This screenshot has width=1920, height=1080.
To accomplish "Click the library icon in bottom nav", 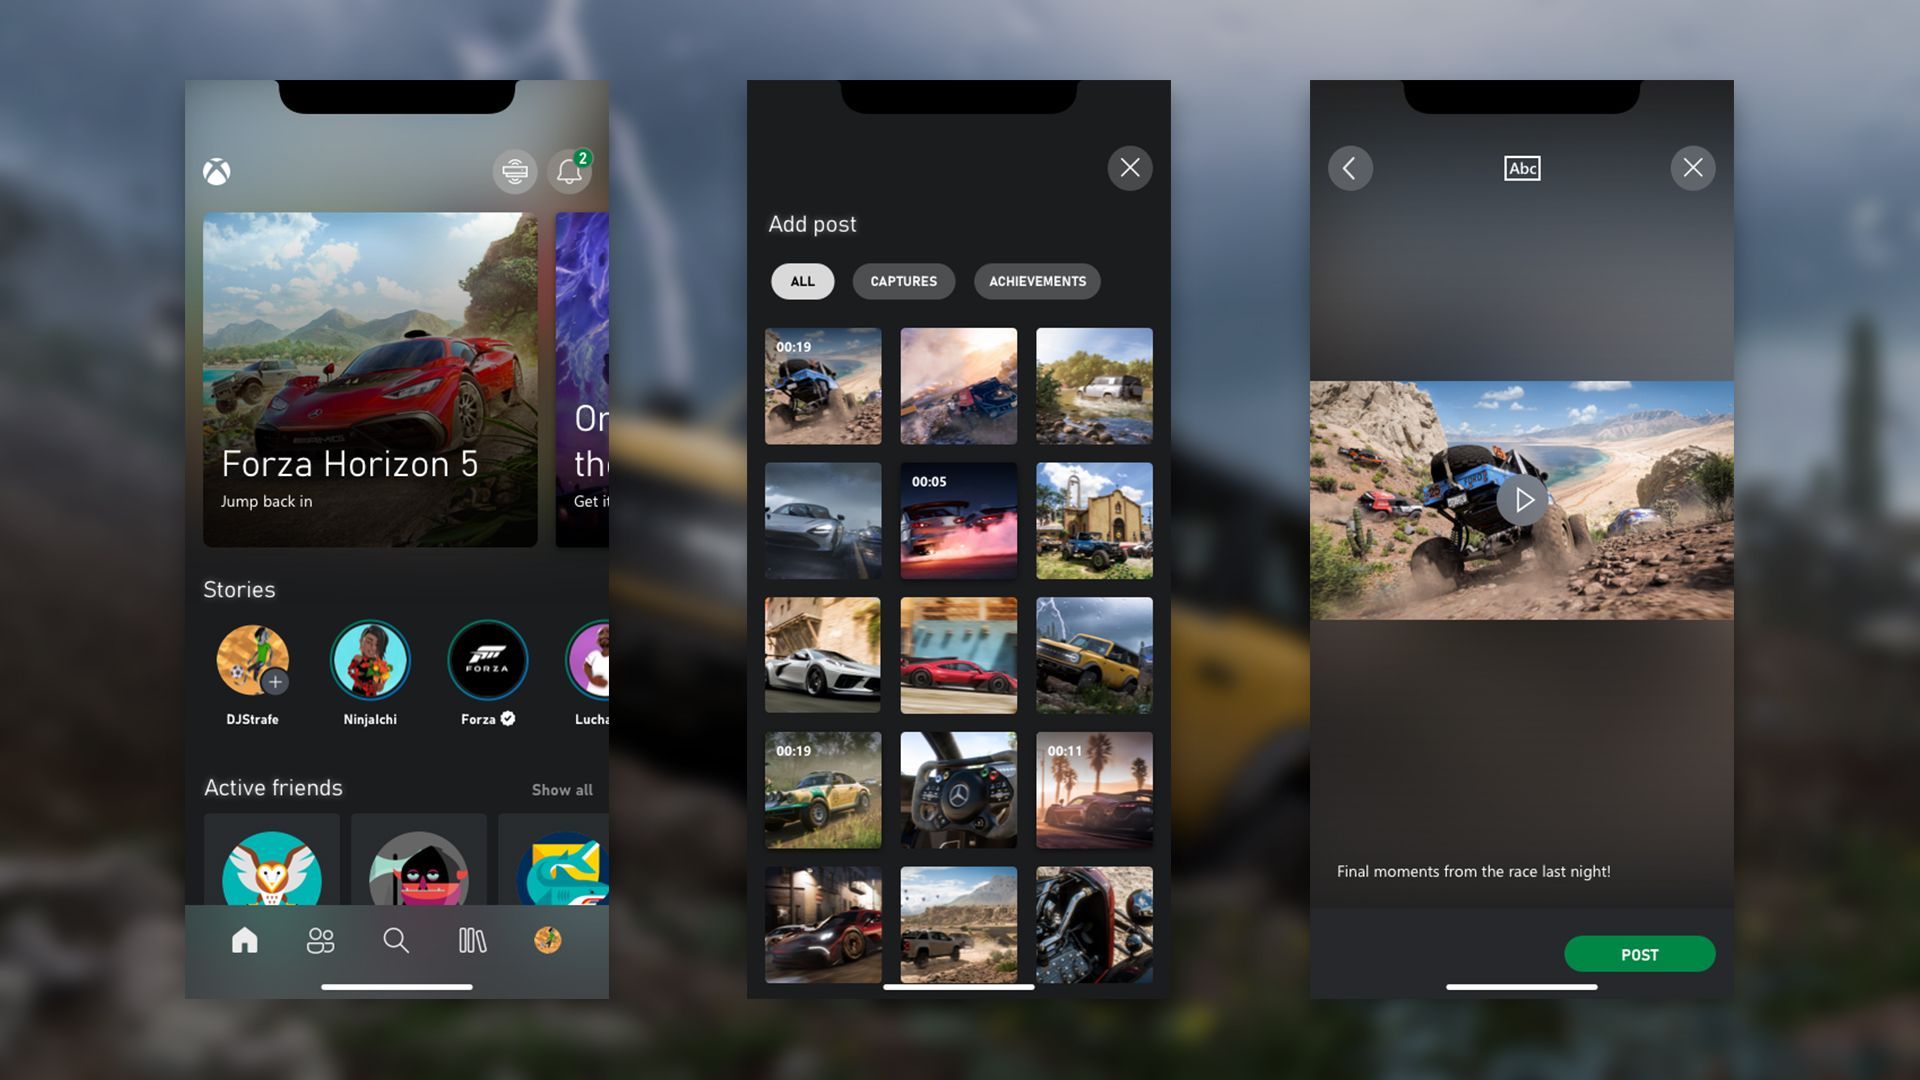I will (x=472, y=940).
